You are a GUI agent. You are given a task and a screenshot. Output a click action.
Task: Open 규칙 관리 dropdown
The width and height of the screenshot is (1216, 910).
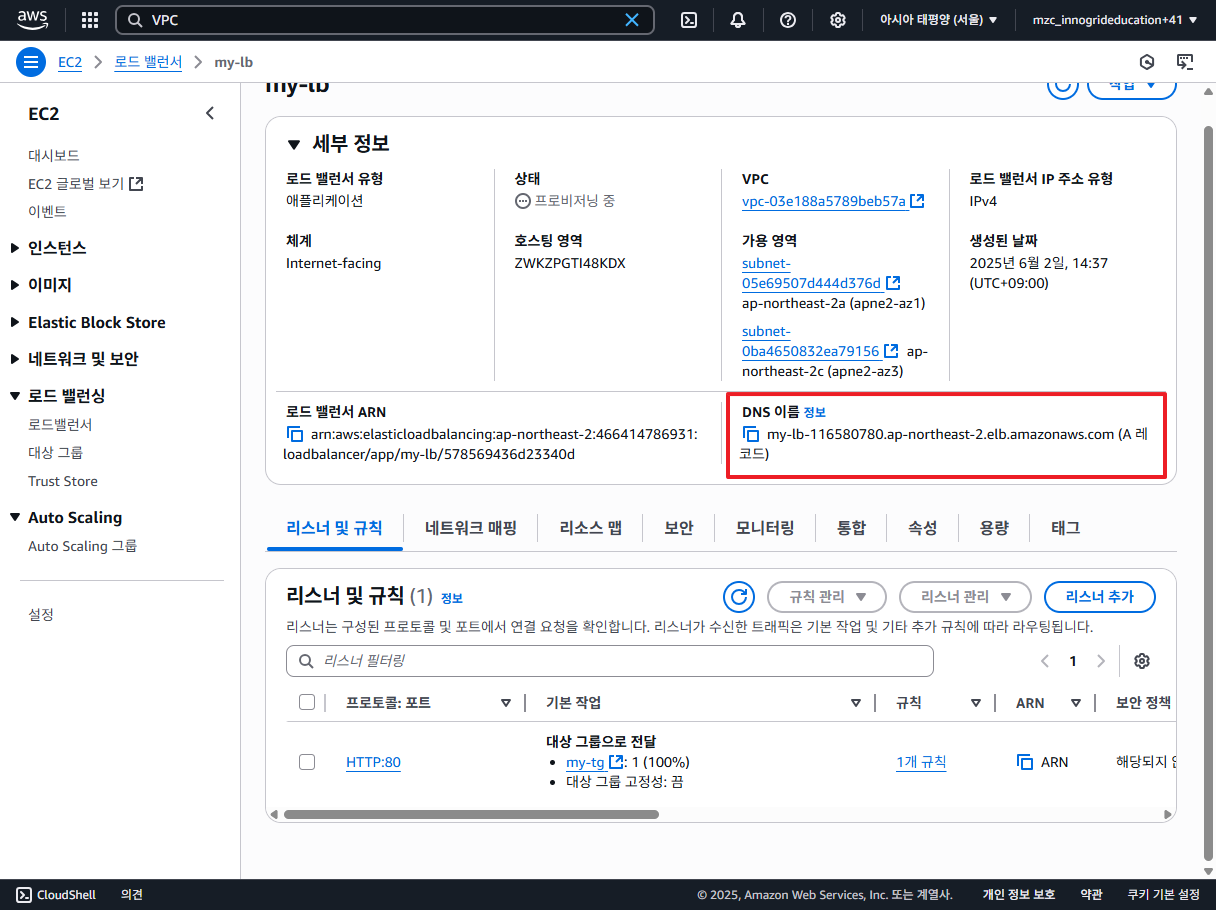[827, 597]
